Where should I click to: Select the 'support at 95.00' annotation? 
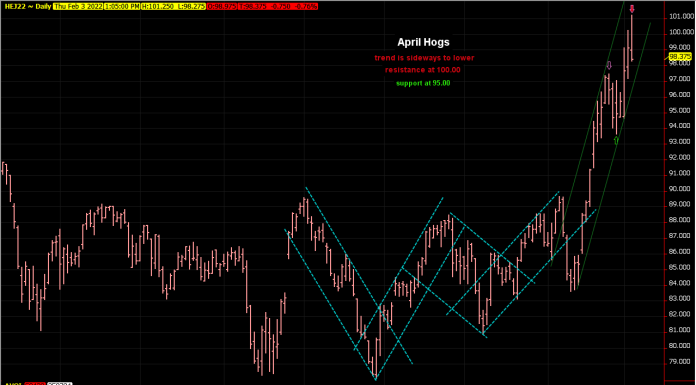(423, 83)
